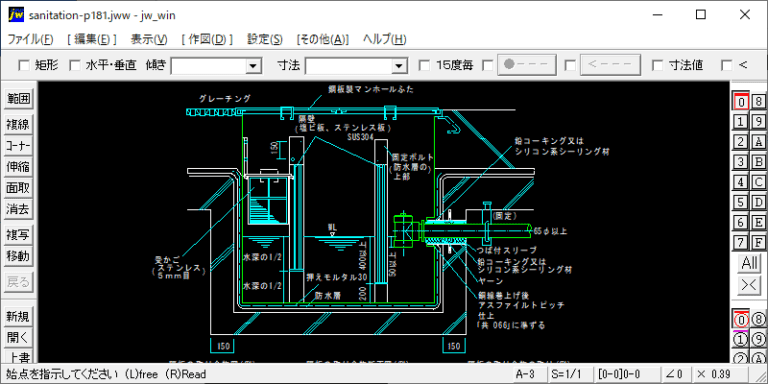Click the ●--- point line button

click(527, 65)
